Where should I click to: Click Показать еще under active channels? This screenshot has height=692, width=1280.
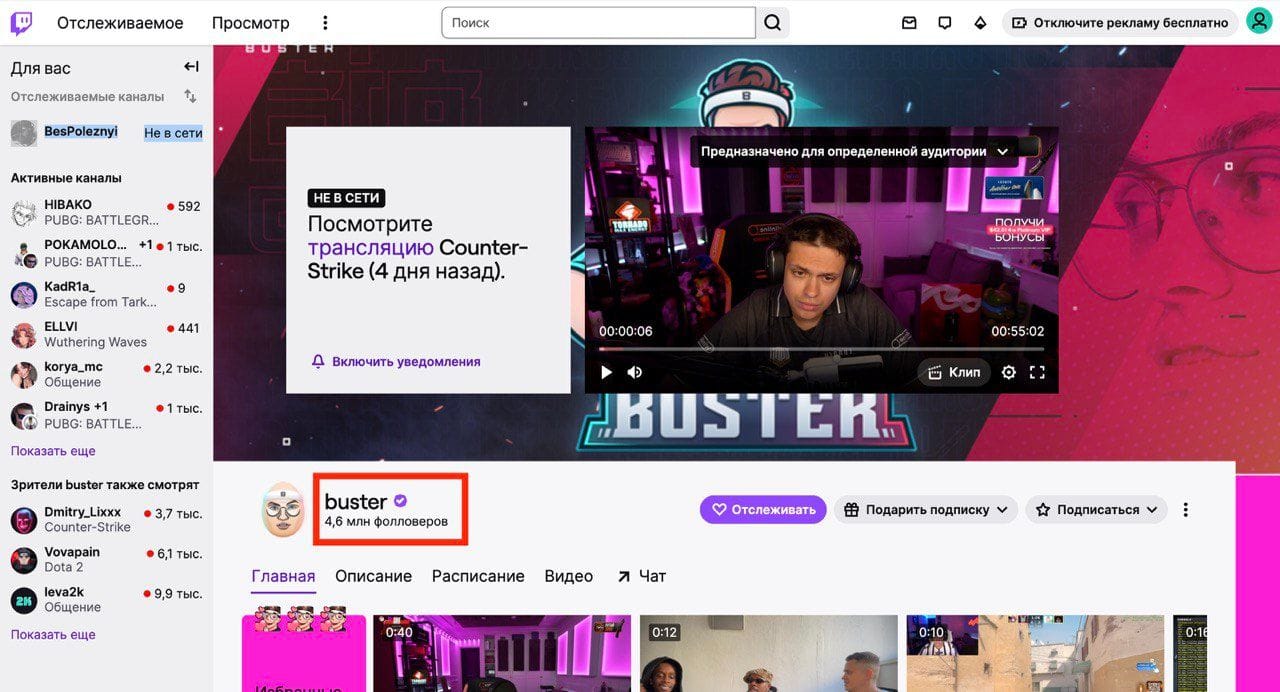pos(51,451)
